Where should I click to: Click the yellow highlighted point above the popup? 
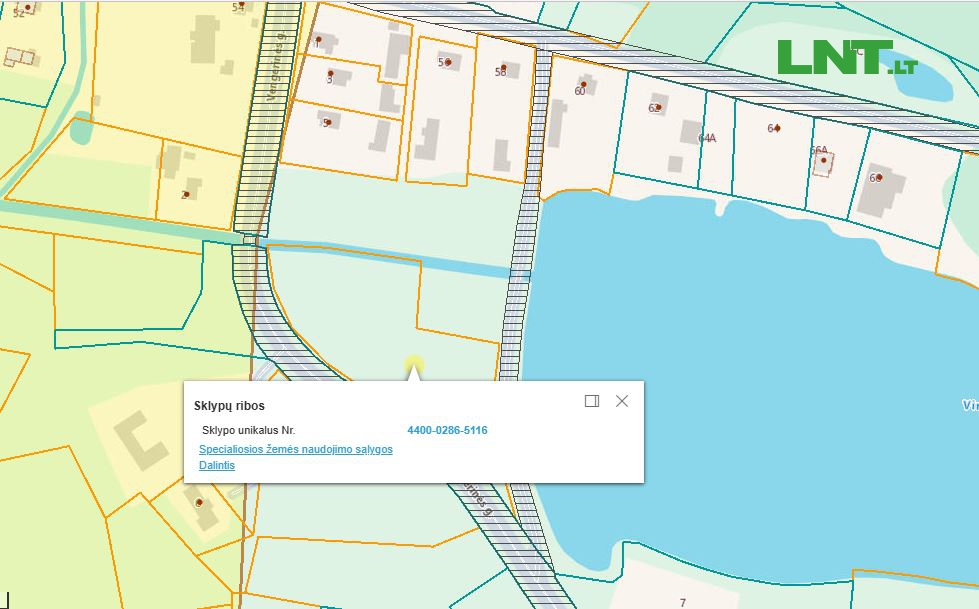click(x=413, y=364)
